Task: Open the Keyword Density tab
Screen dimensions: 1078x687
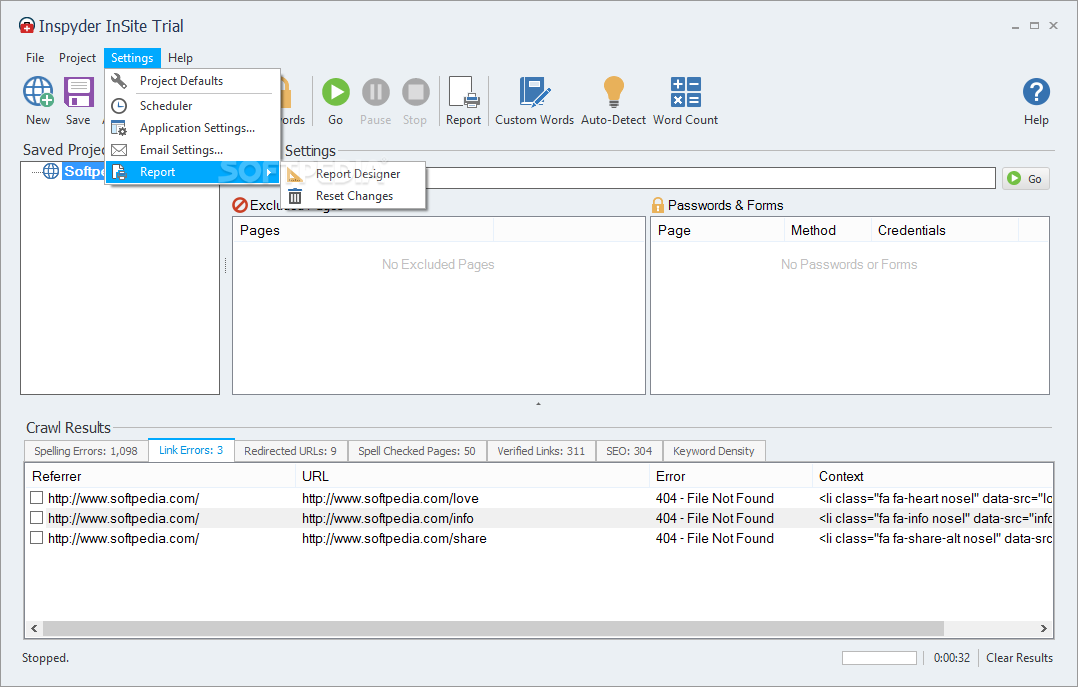Action: tap(714, 451)
